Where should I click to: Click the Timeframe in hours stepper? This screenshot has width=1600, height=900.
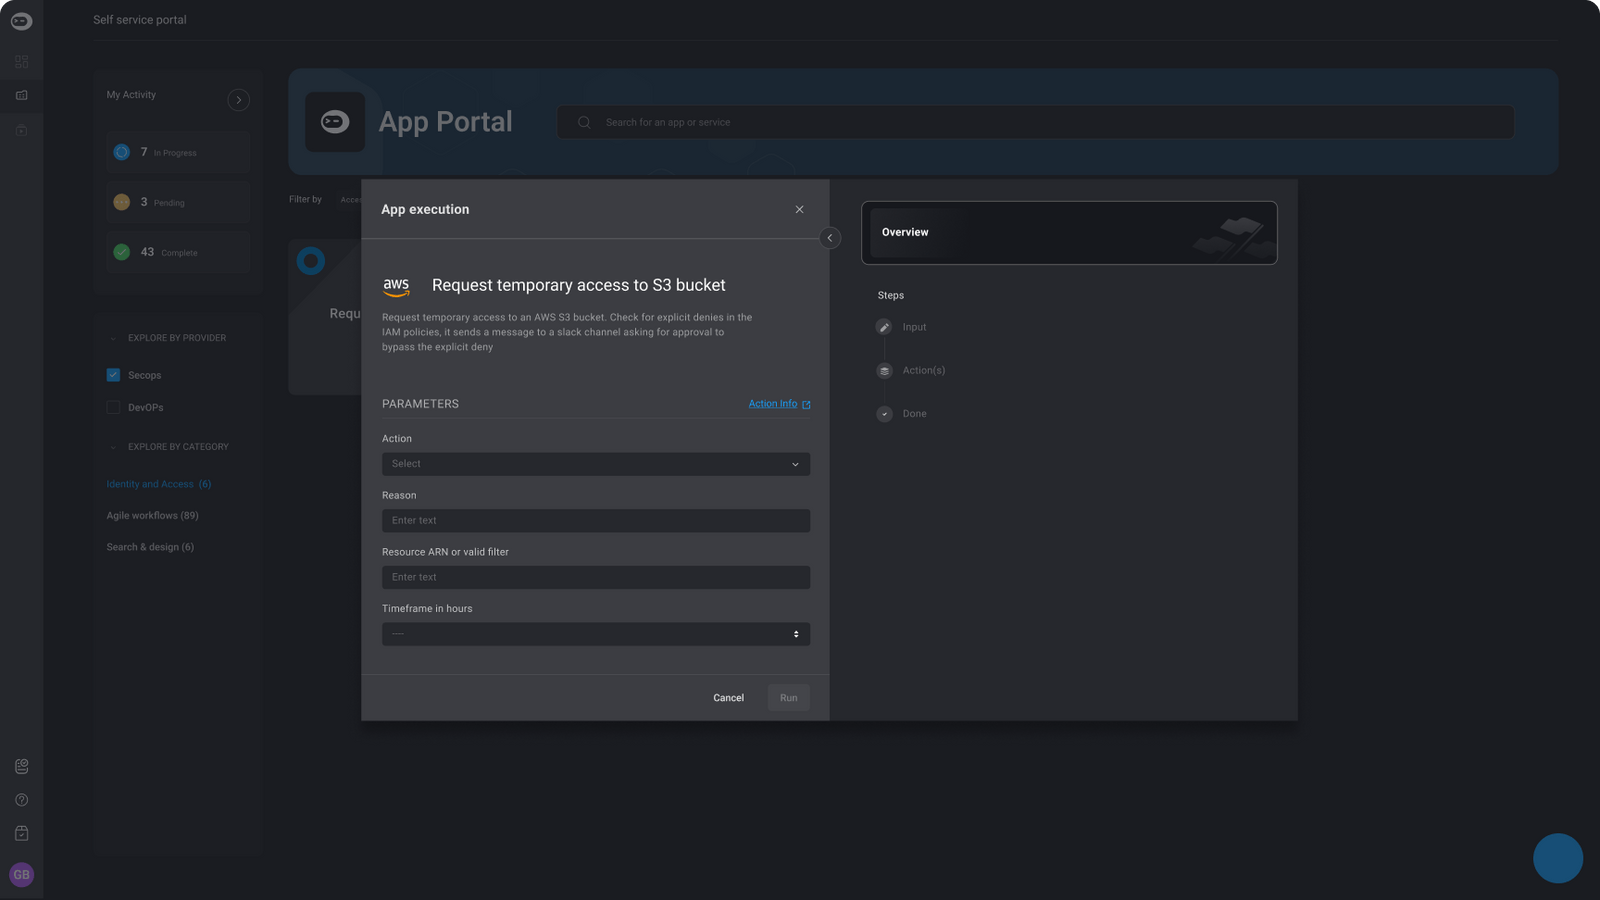coord(796,634)
